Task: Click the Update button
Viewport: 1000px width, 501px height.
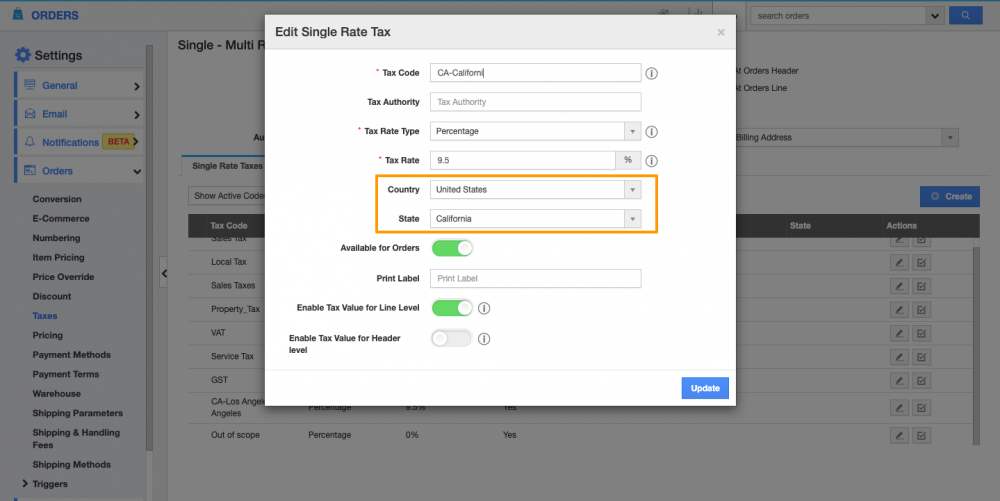Action: [705, 388]
